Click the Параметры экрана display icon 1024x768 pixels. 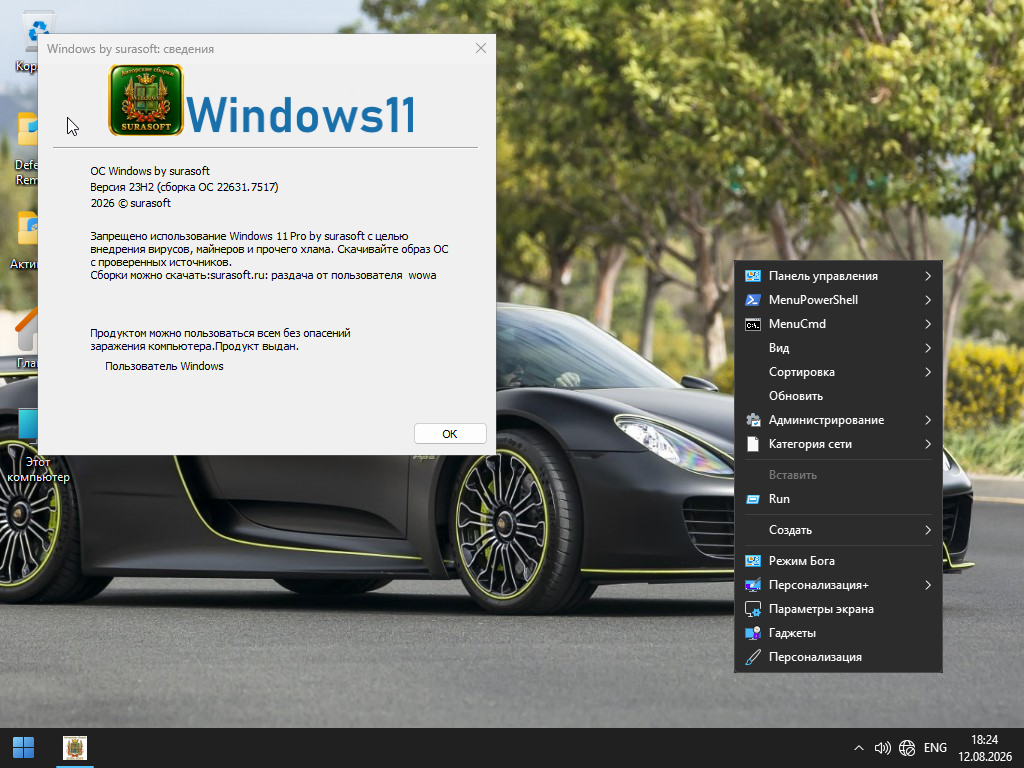[752, 609]
